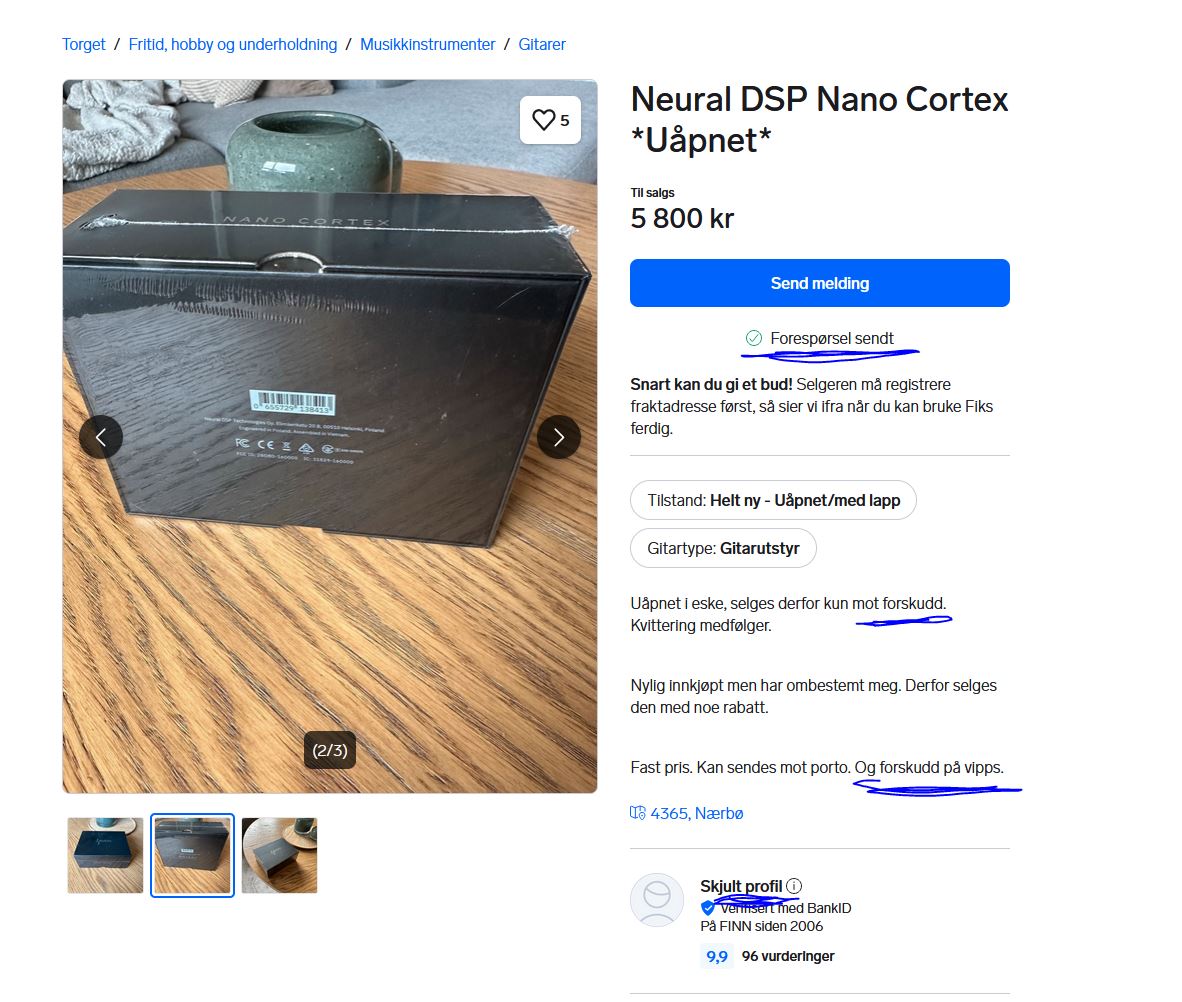Open the first thumbnail of the box
Screen dimensions: 1182x1002
pyautogui.click(x=105, y=856)
